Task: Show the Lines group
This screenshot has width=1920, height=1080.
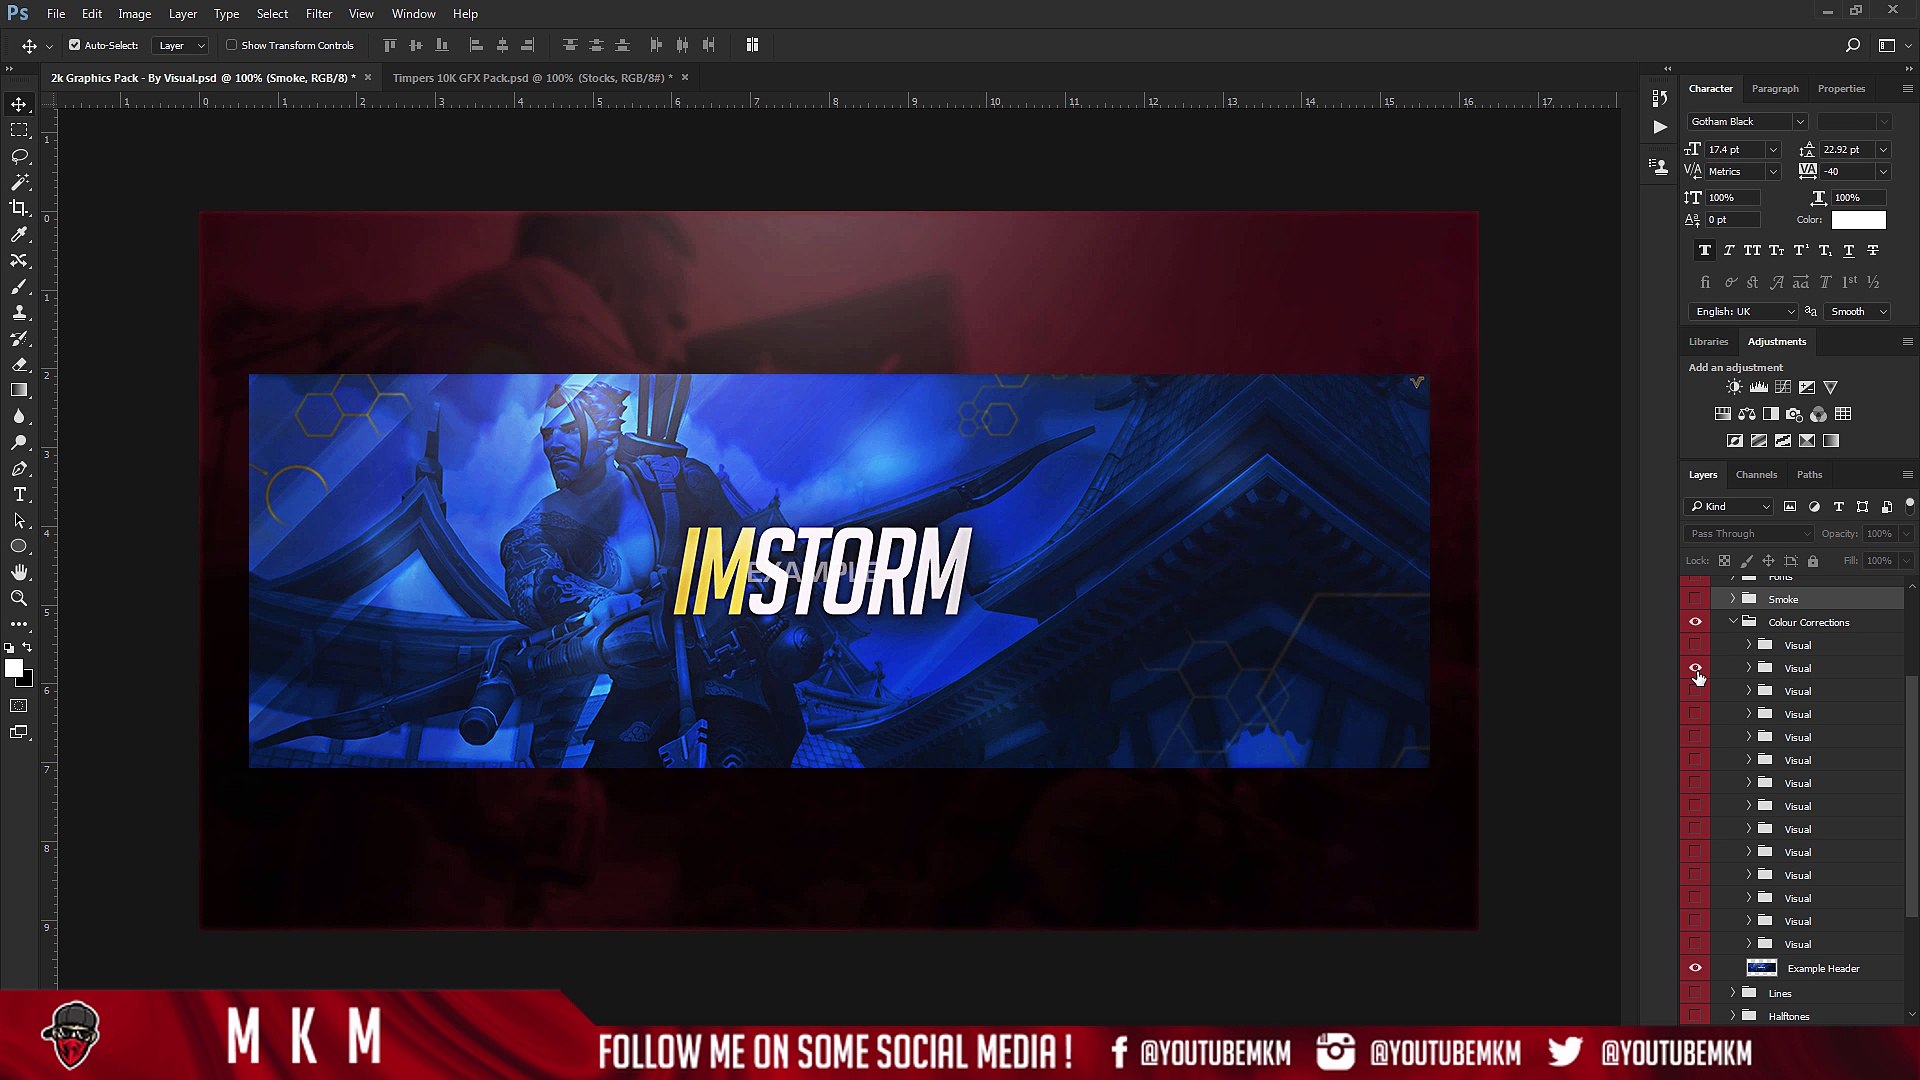Action: 1695,993
